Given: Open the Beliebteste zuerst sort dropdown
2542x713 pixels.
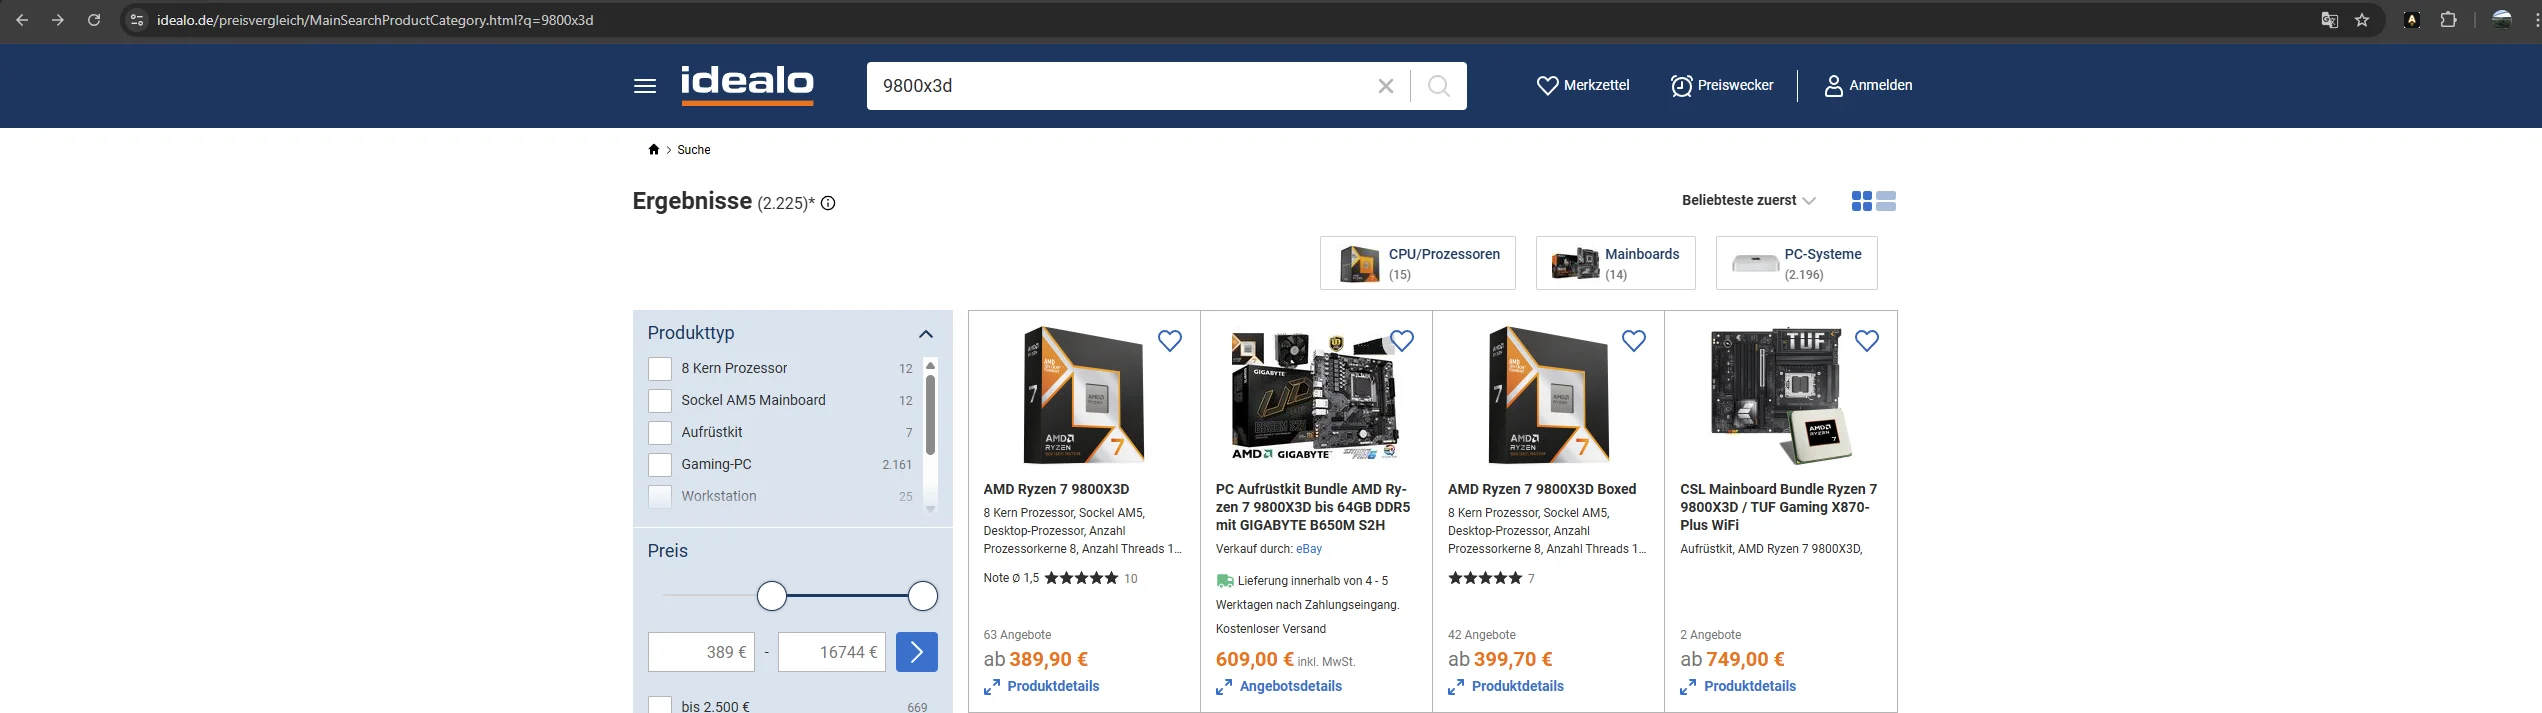Looking at the screenshot, I should point(1748,201).
